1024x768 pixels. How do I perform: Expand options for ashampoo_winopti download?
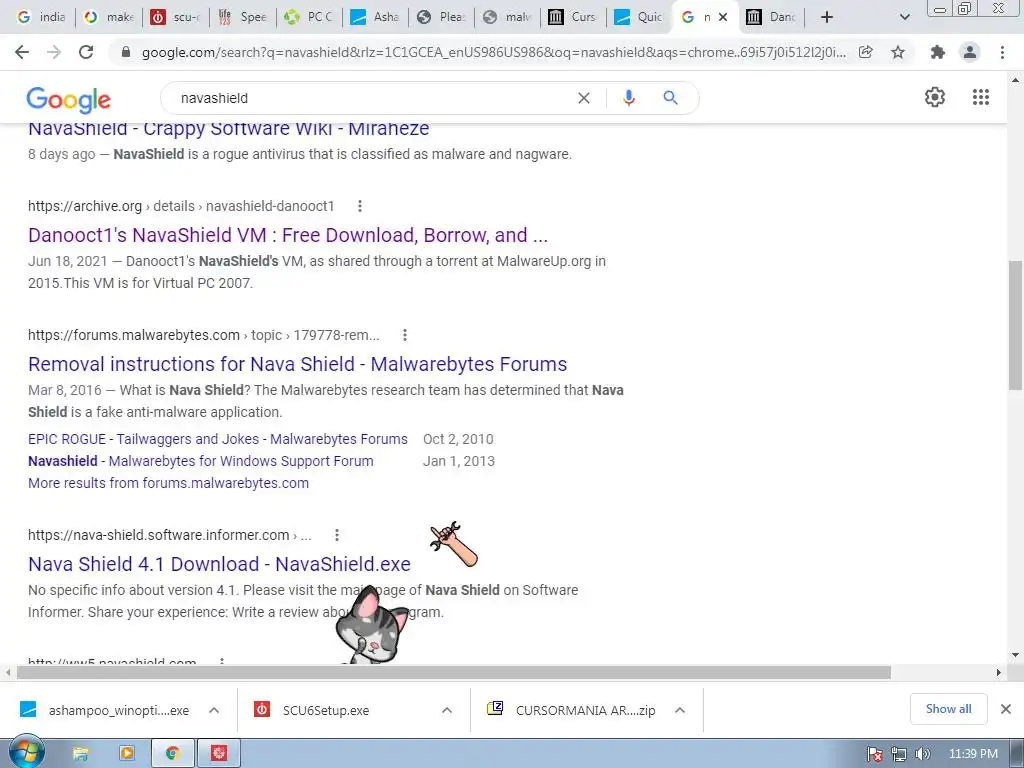(x=214, y=710)
